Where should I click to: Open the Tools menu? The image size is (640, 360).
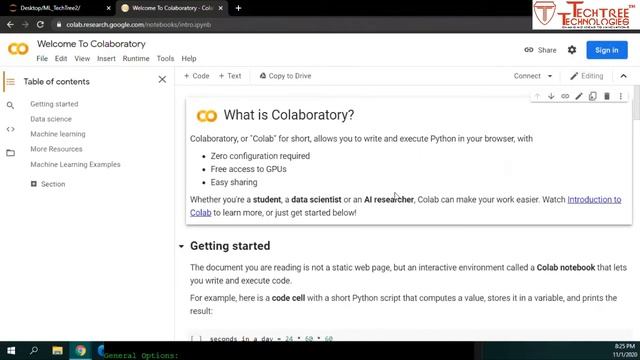tap(165, 59)
